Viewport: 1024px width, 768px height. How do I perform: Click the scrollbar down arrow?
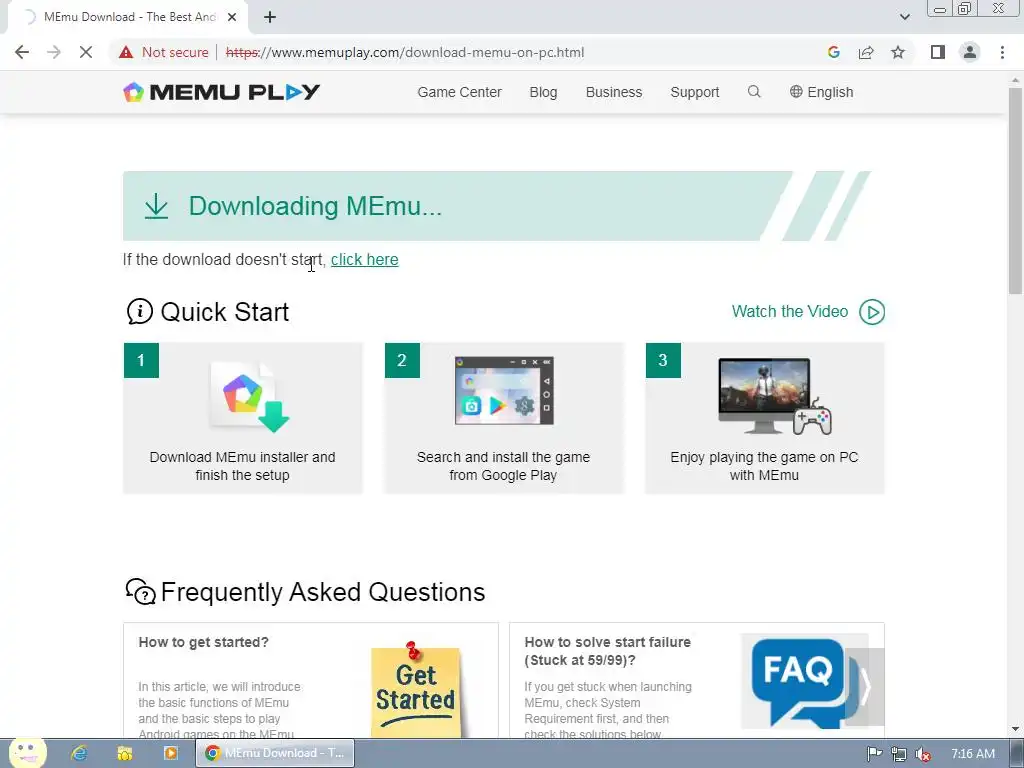coord(1016,729)
